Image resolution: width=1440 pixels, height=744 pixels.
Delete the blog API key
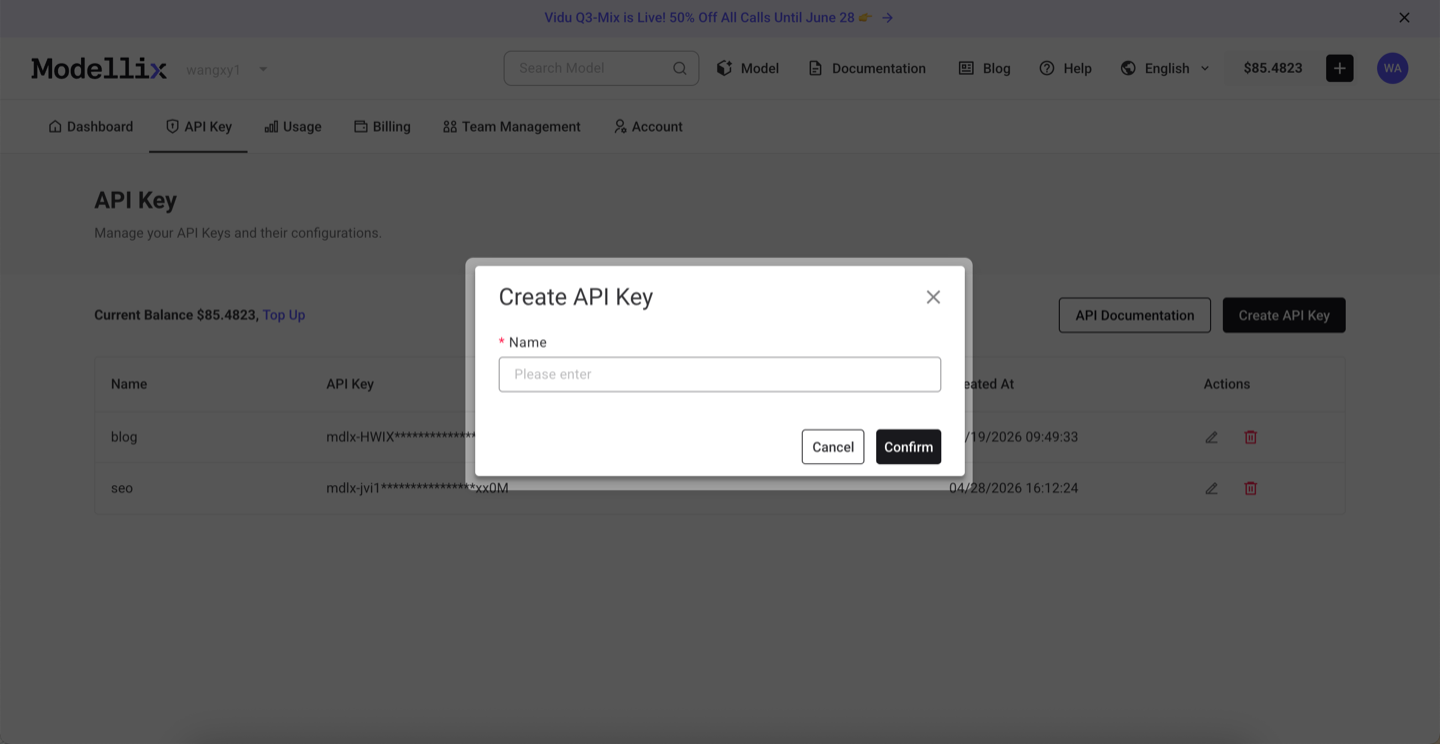1250,437
